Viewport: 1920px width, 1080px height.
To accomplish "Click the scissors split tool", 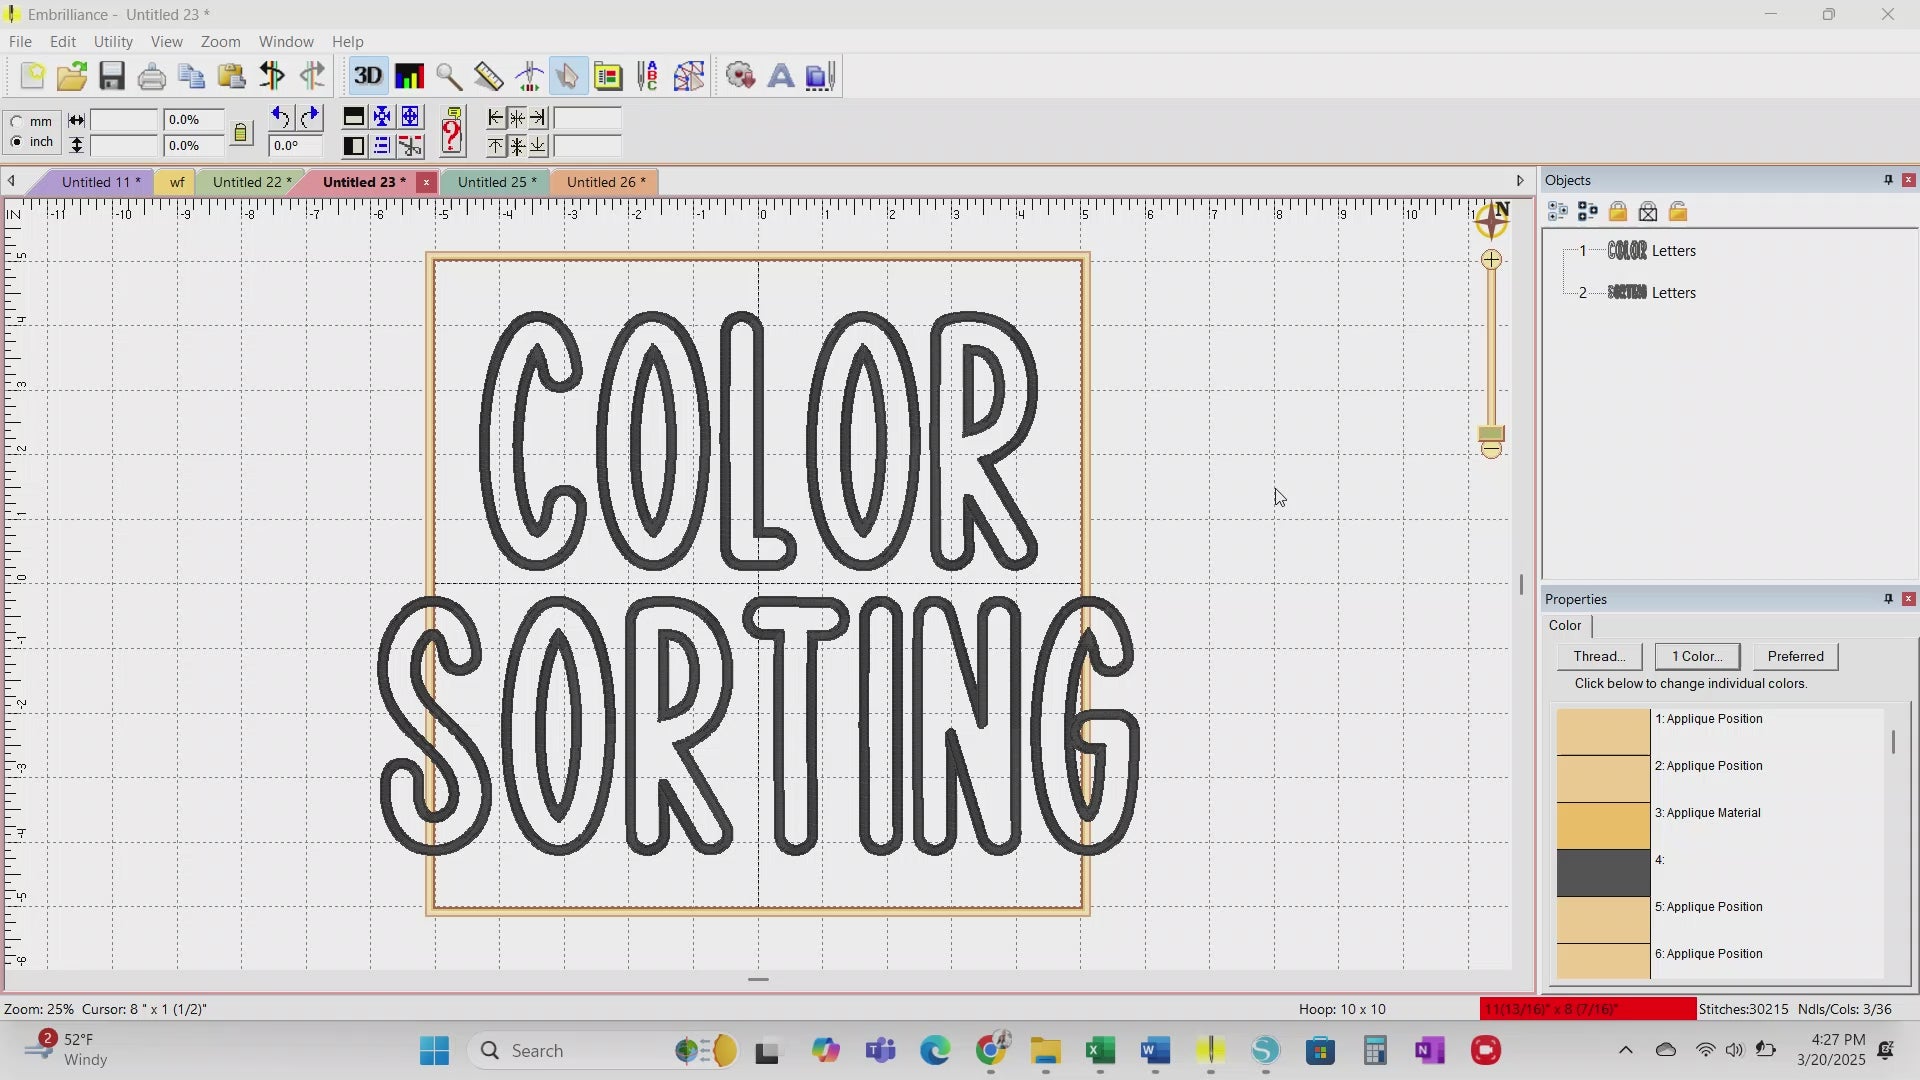I will [410, 146].
